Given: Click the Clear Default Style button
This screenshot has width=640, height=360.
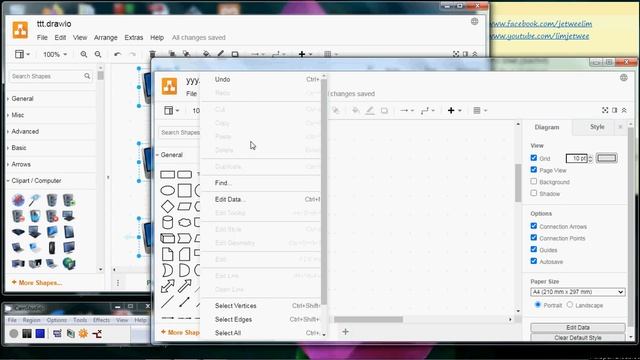Looking at the screenshot, I should [578, 338].
